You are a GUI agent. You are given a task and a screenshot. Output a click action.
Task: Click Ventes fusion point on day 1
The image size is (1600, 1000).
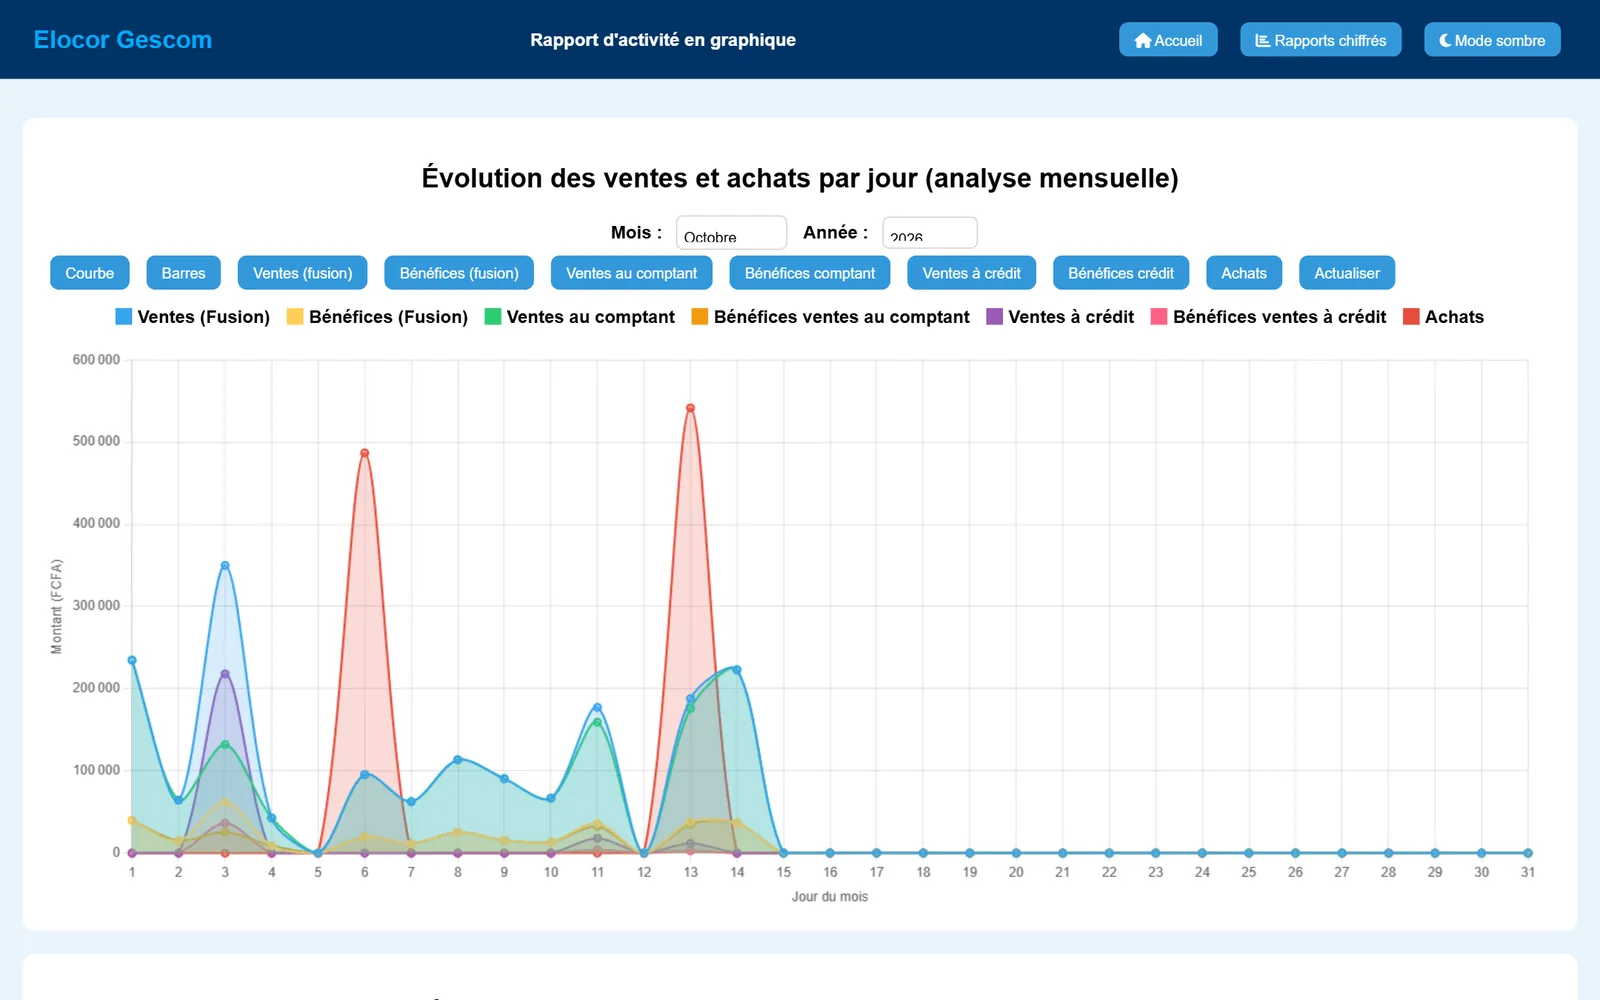click(132, 660)
